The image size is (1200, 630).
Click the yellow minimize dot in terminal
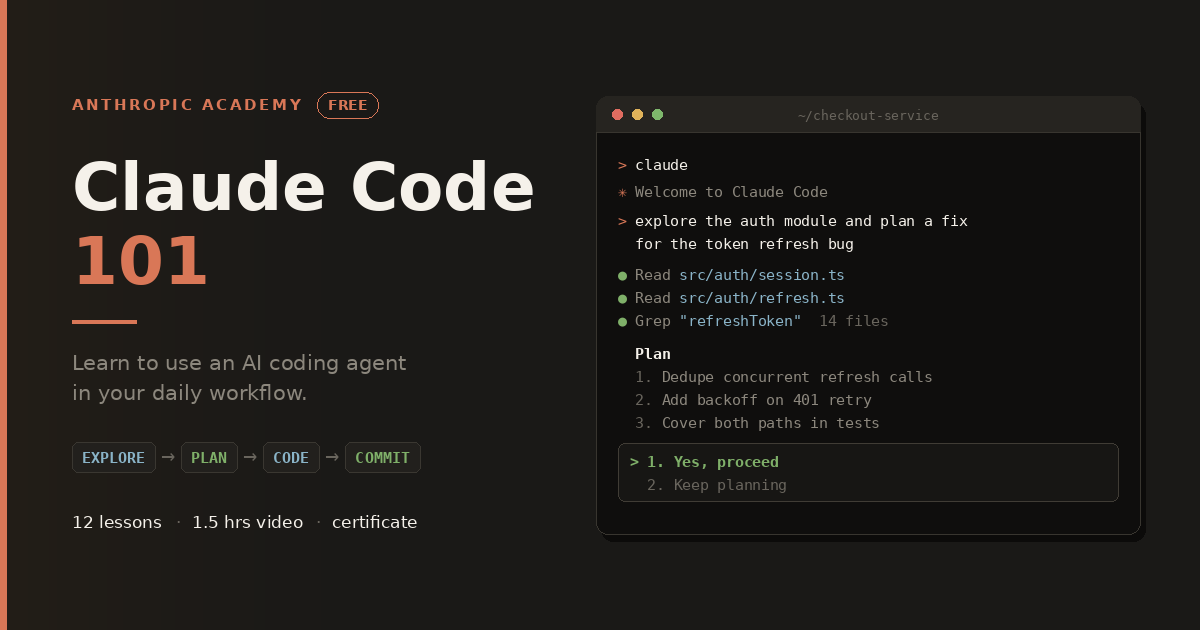[x=638, y=115]
